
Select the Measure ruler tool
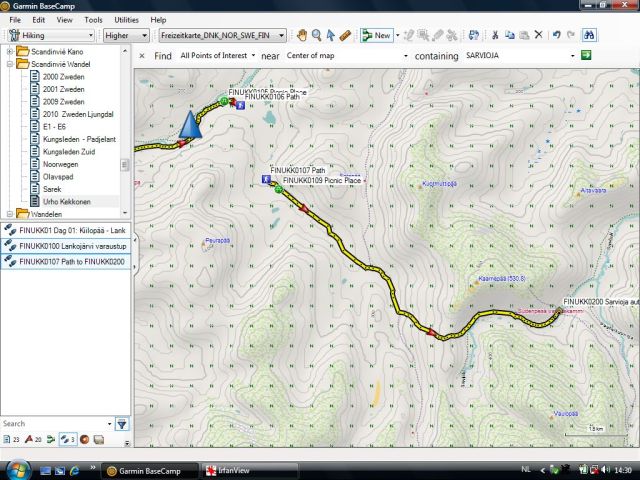click(345, 35)
